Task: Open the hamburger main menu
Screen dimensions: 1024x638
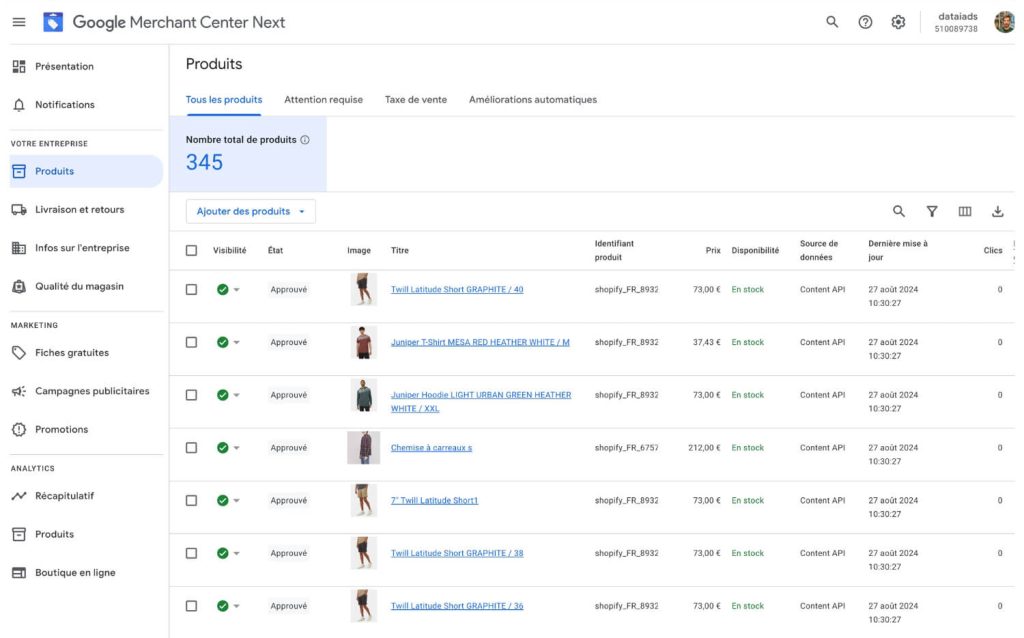Action: (x=19, y=22)
